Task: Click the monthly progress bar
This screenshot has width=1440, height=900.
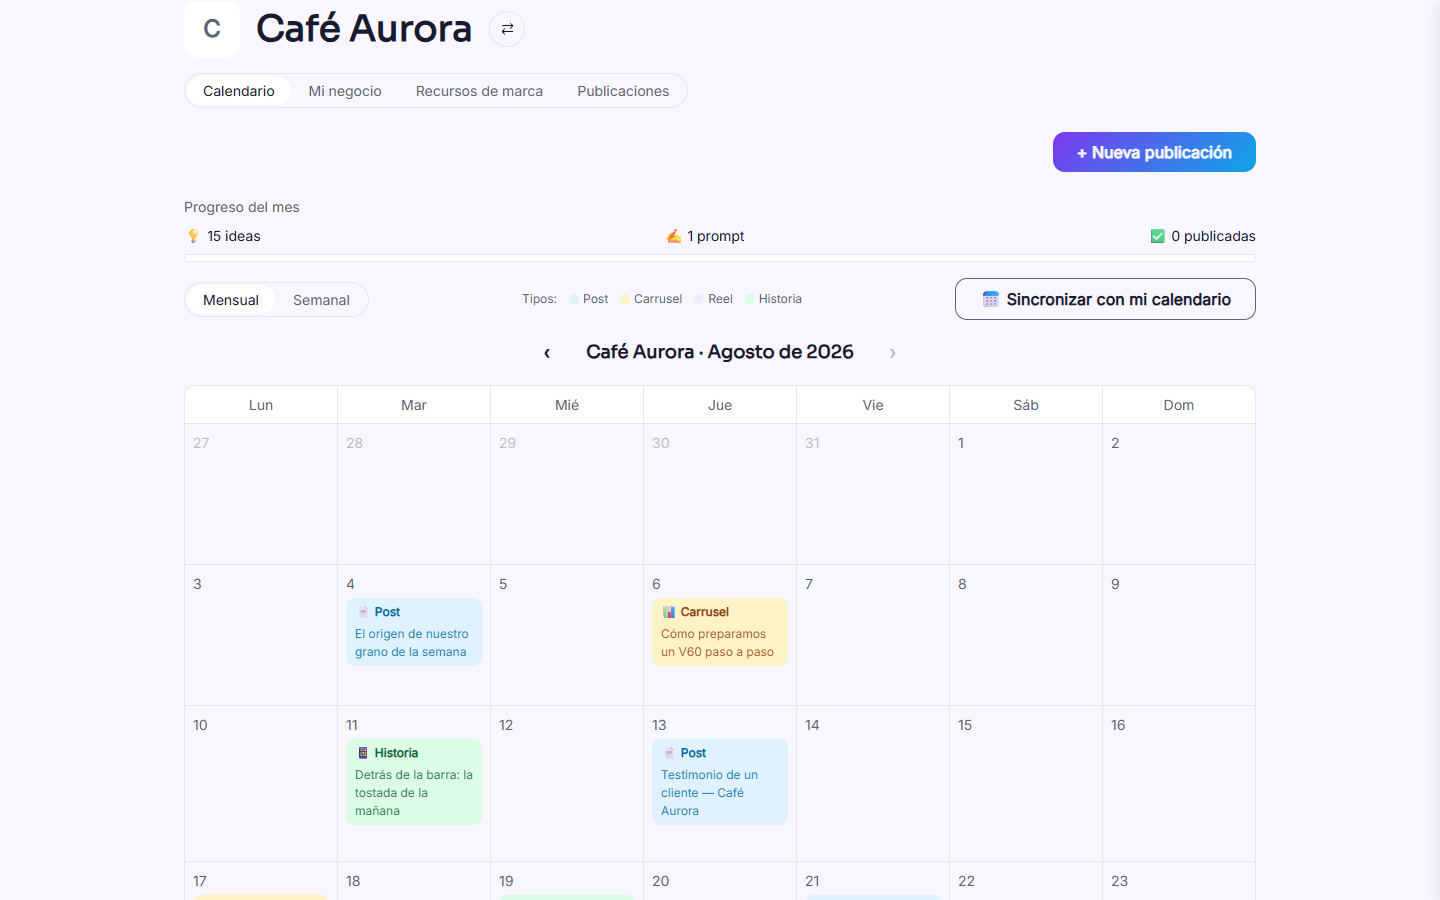Action: pos(720,258)
